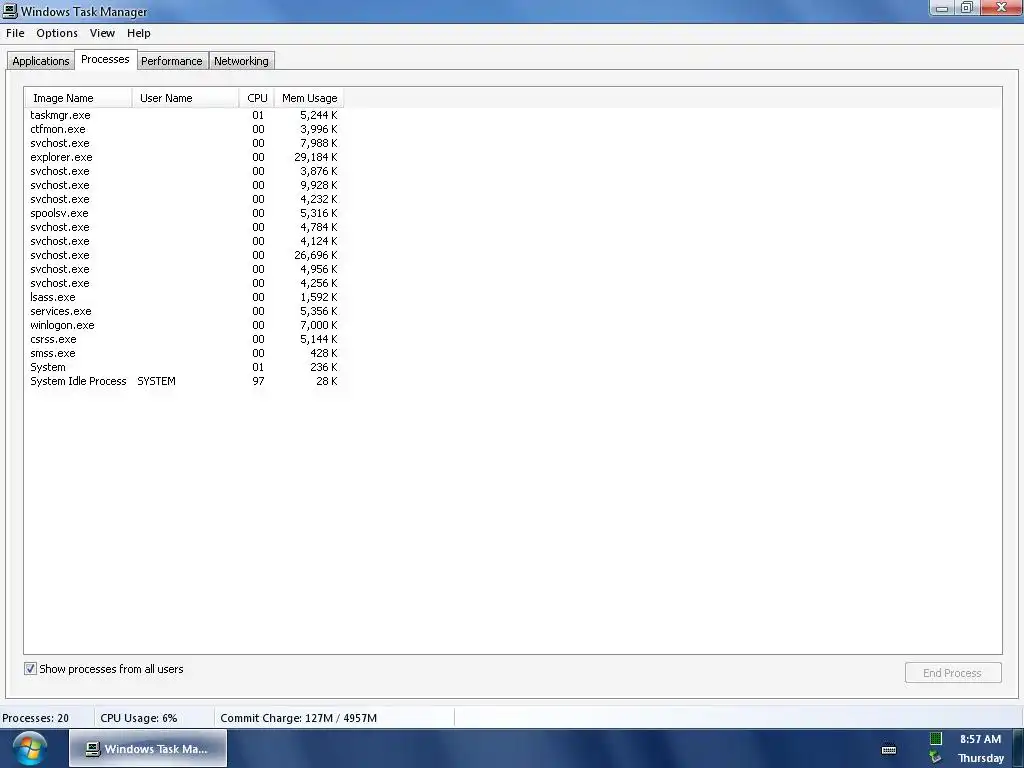Open the View menu
Screen dimensions: 1024x768
coord(102,33)
